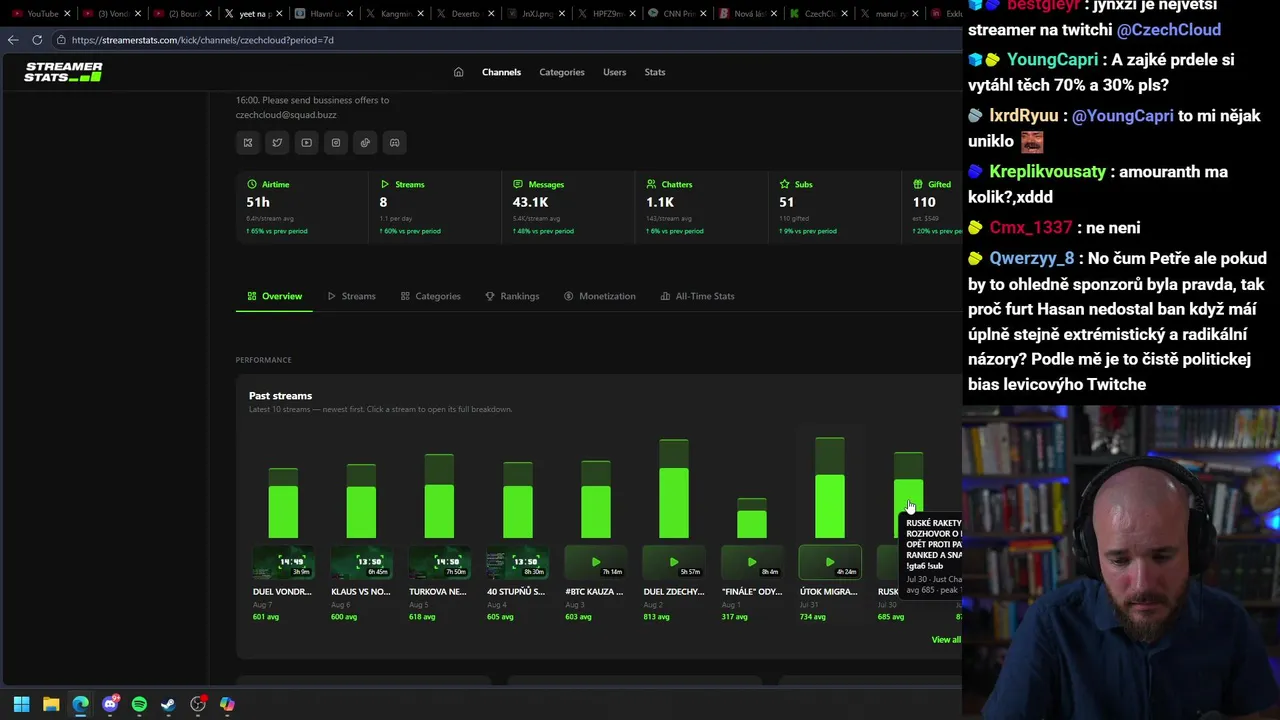Screen dimensions: 1280x720
Task: Switch to the All-Time Stats tab
Action: click(x=697, y=296)
